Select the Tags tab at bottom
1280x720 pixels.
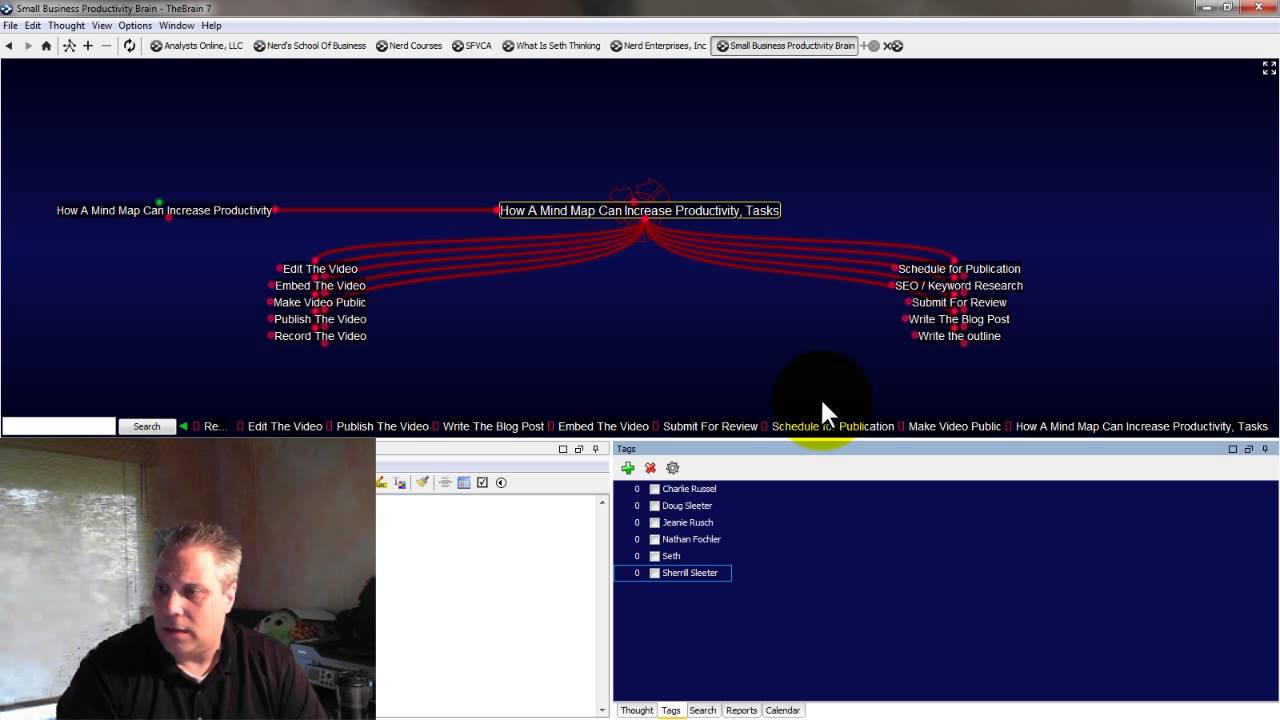(670, 710)
